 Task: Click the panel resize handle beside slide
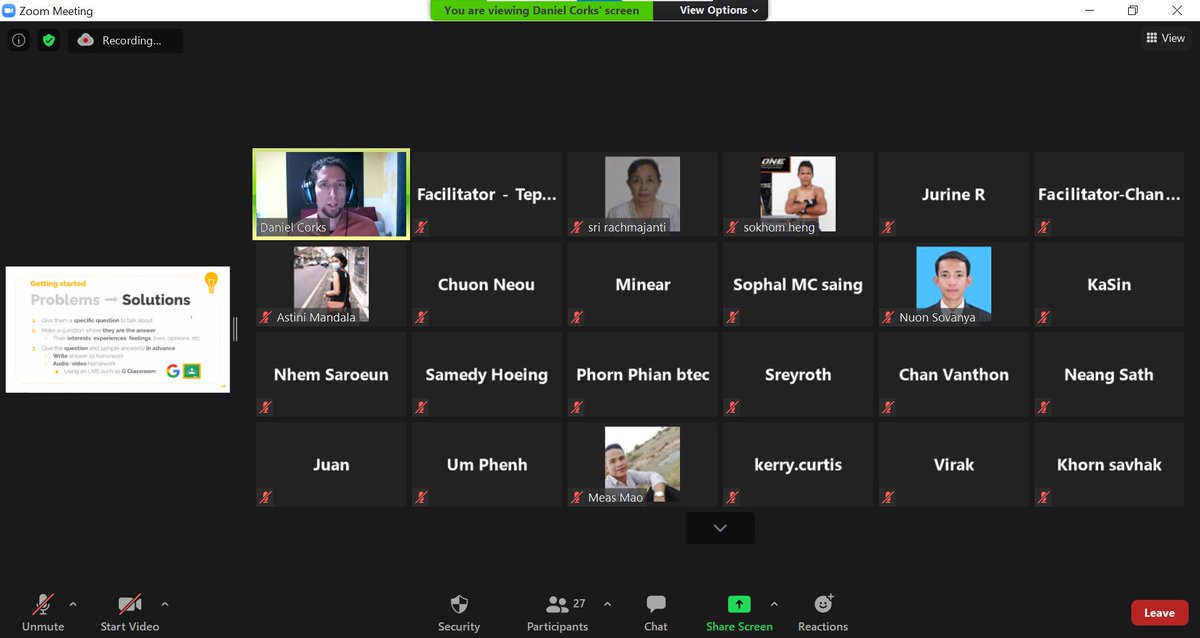tap(235, 329)
